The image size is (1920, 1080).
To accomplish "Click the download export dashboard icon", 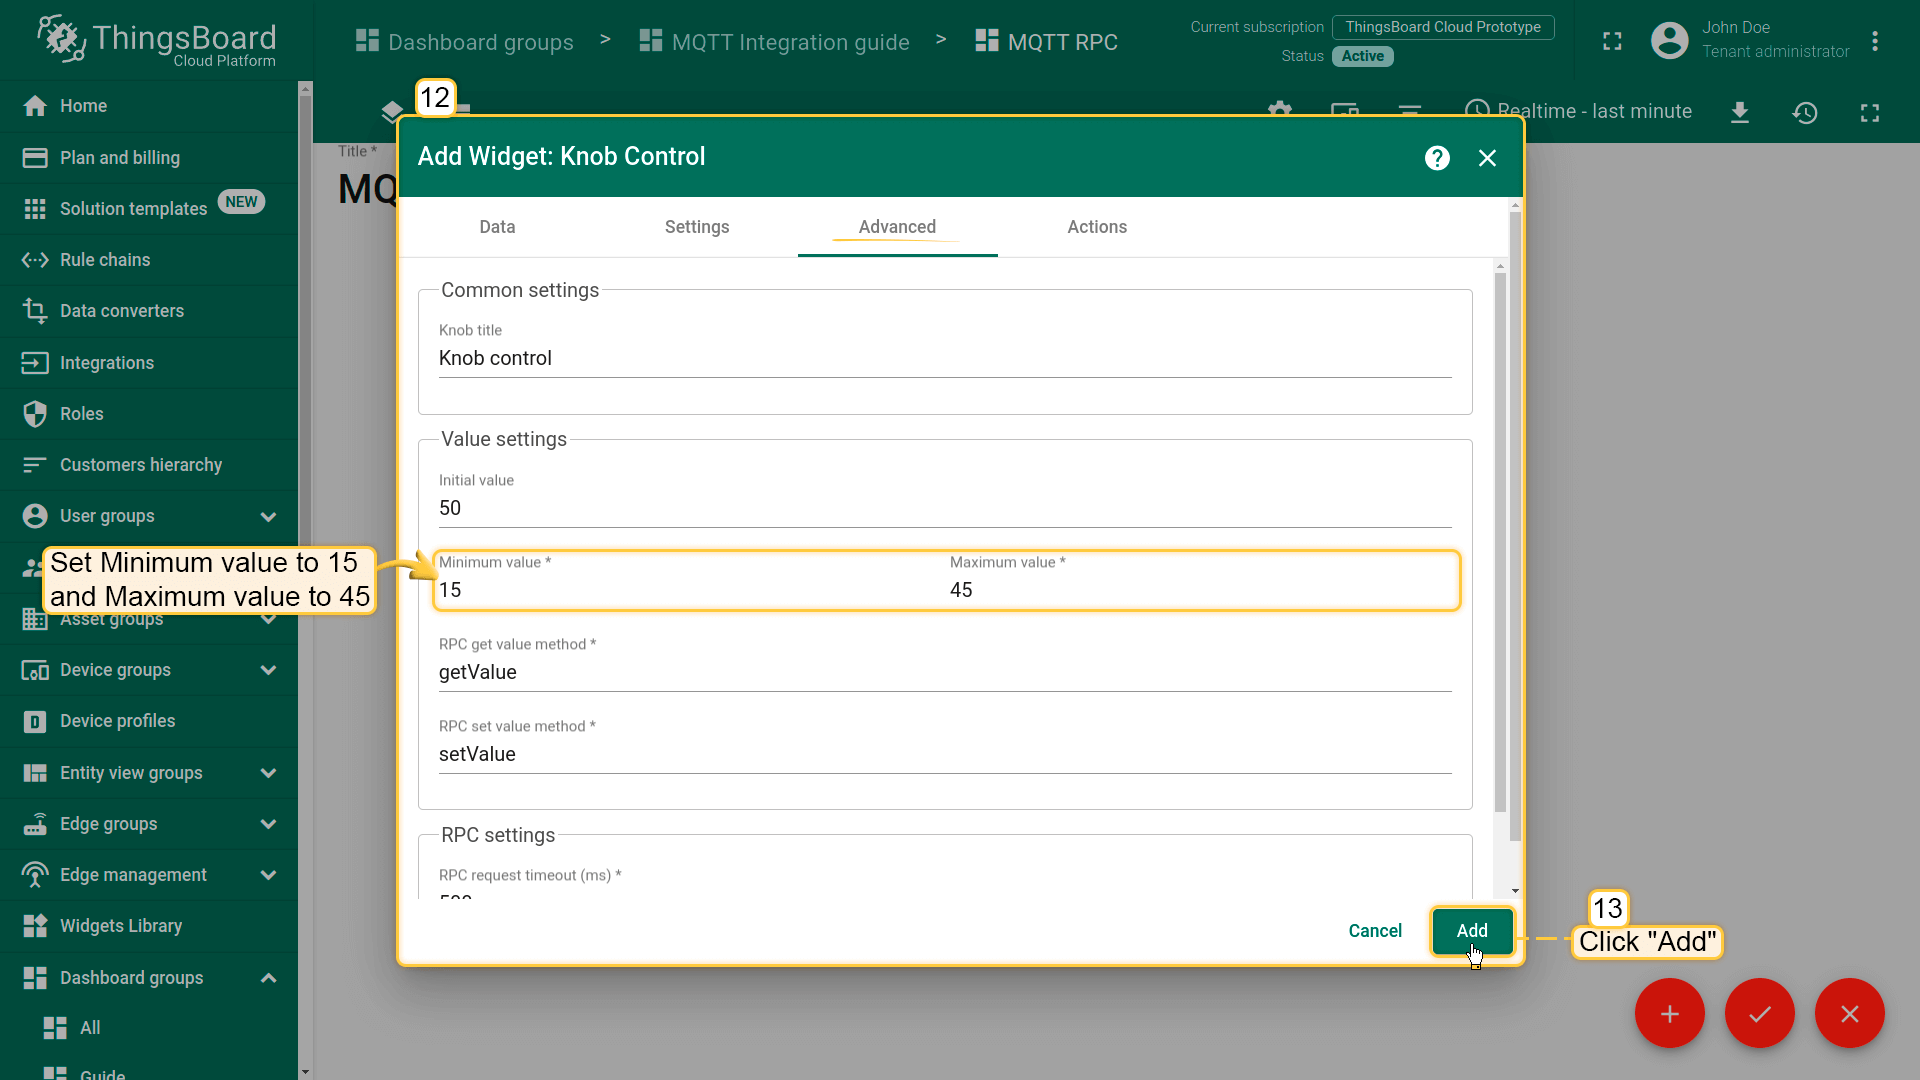I will [x=1740, y=112].
